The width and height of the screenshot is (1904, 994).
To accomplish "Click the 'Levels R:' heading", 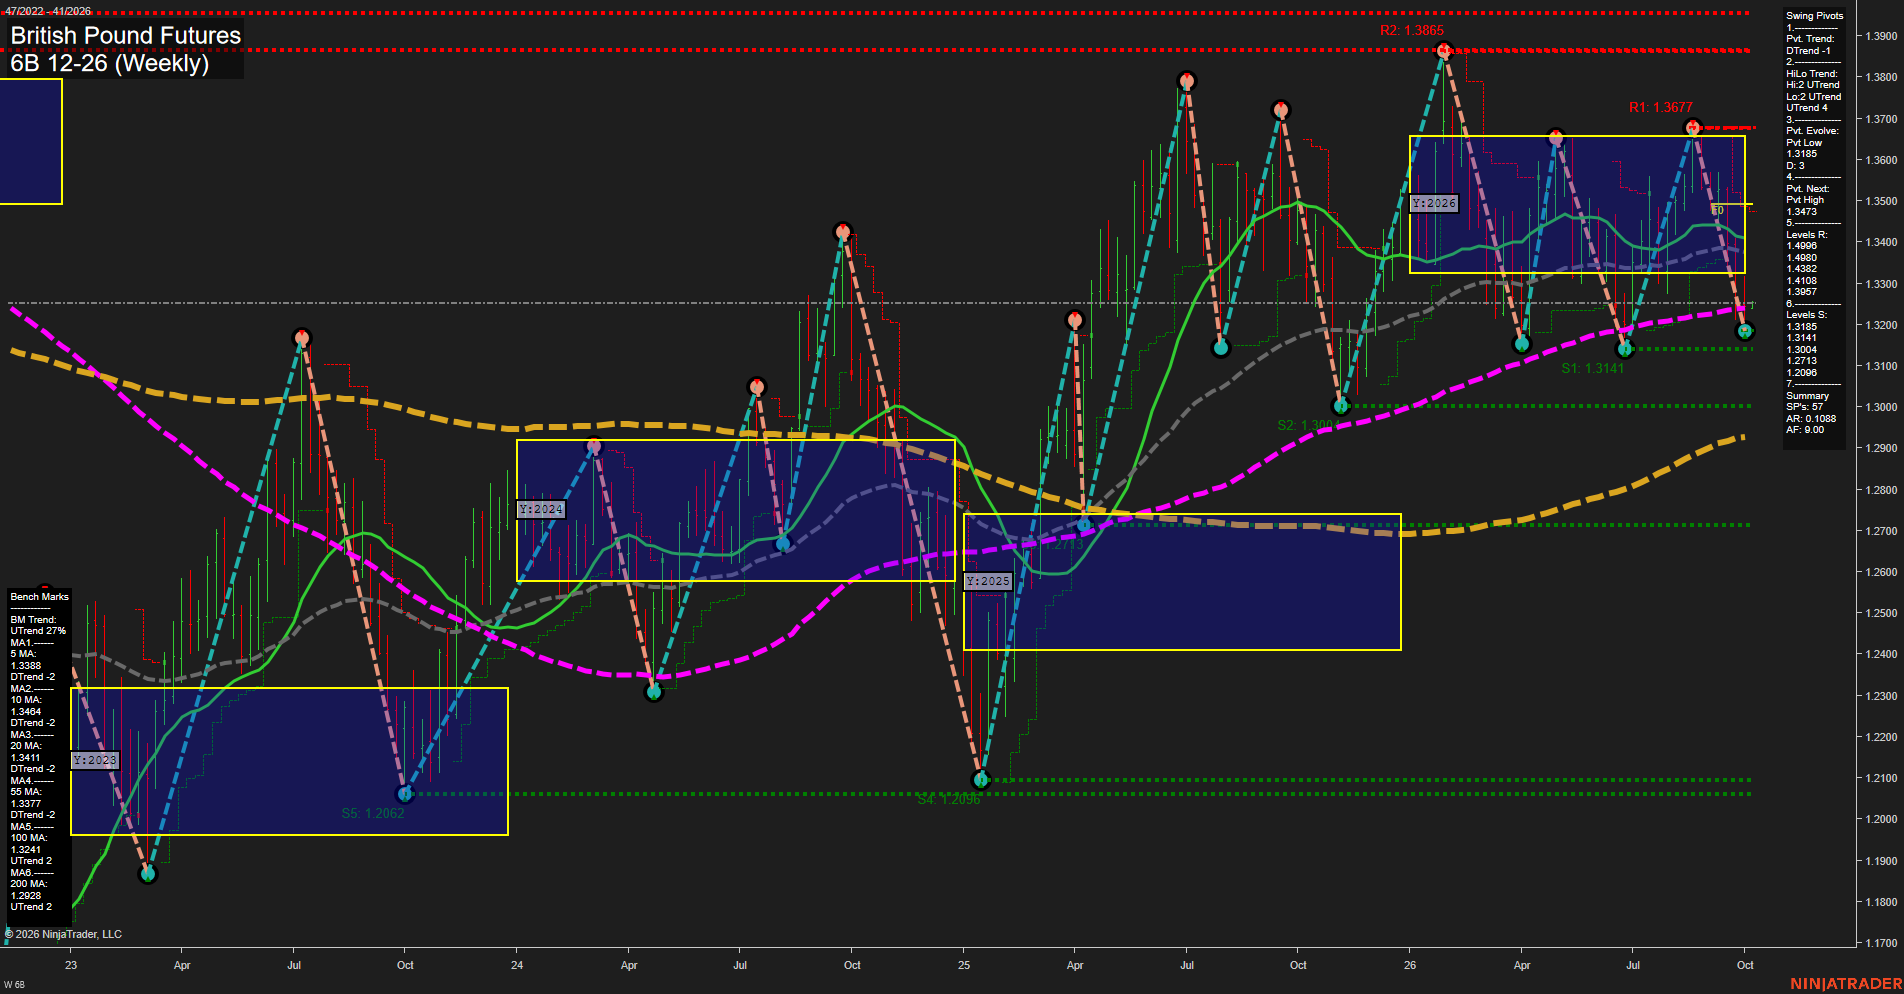I will (1807, 235).
